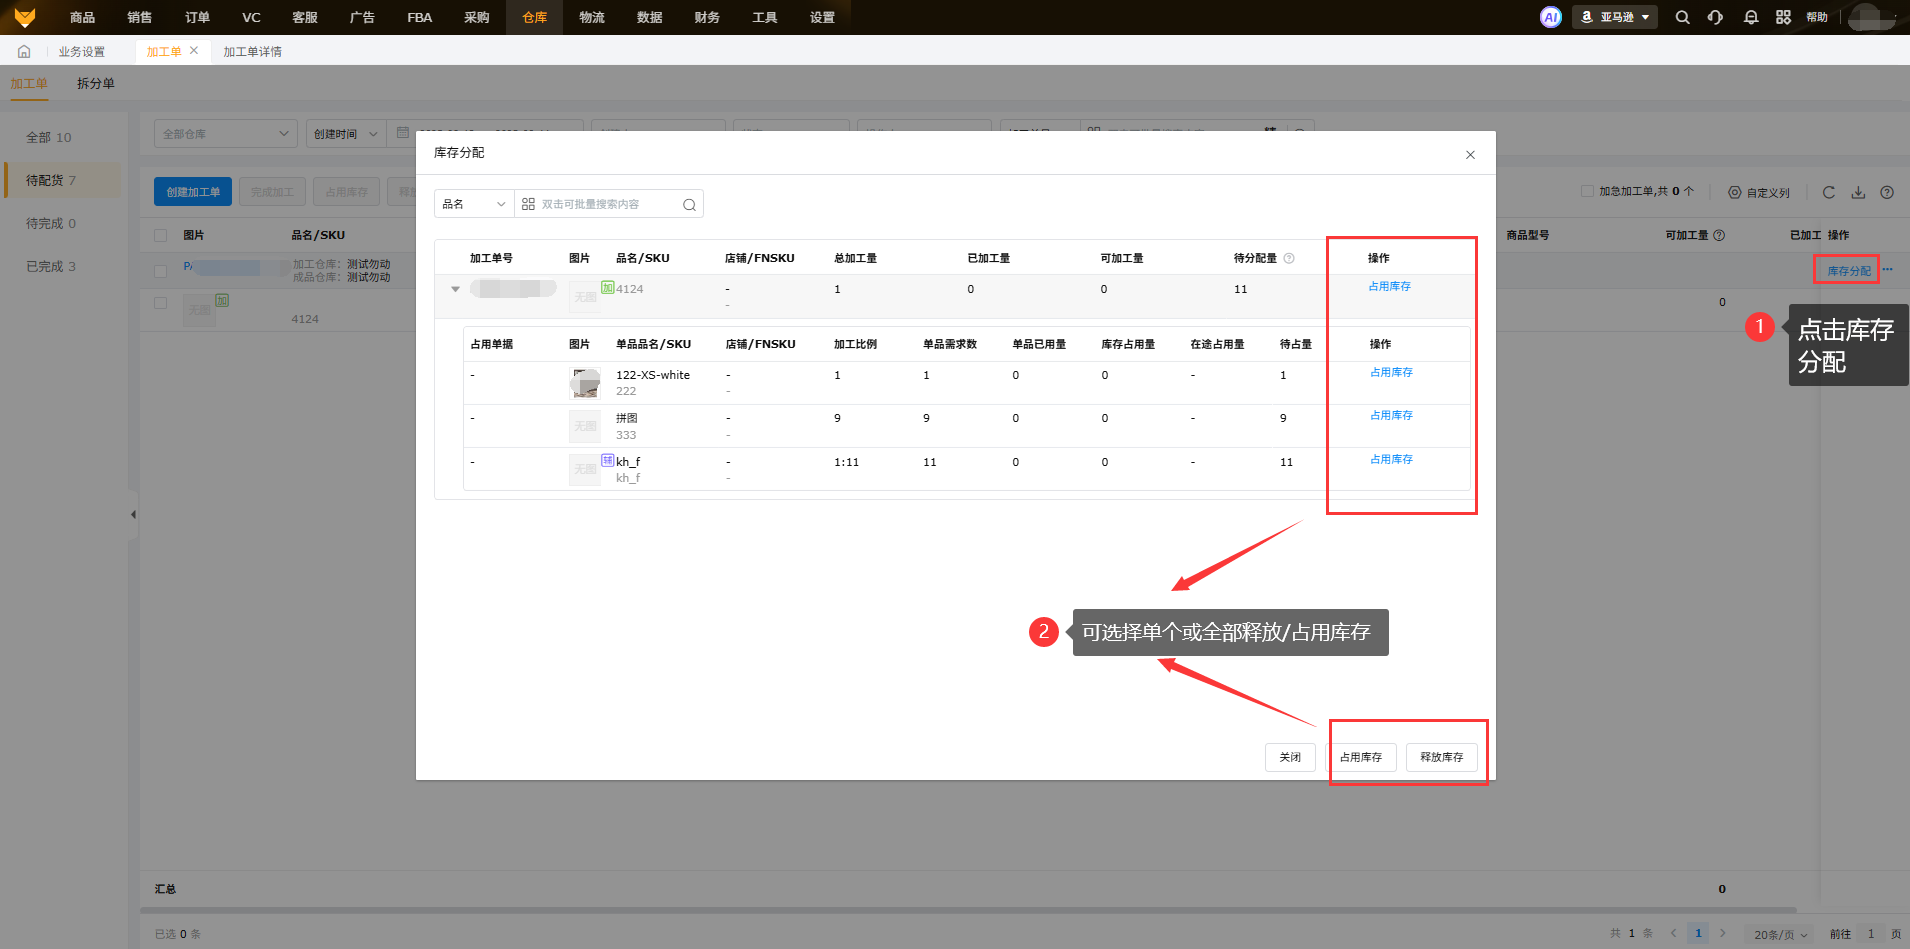Open the 品名 search type dropdown
The image size is (1910, 949).
(474, 204)
